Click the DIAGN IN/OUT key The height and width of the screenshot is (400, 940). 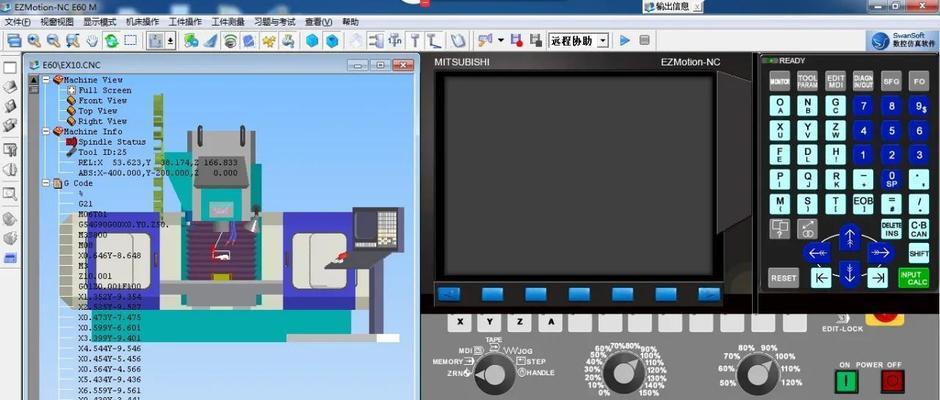[x=863, y=81]
